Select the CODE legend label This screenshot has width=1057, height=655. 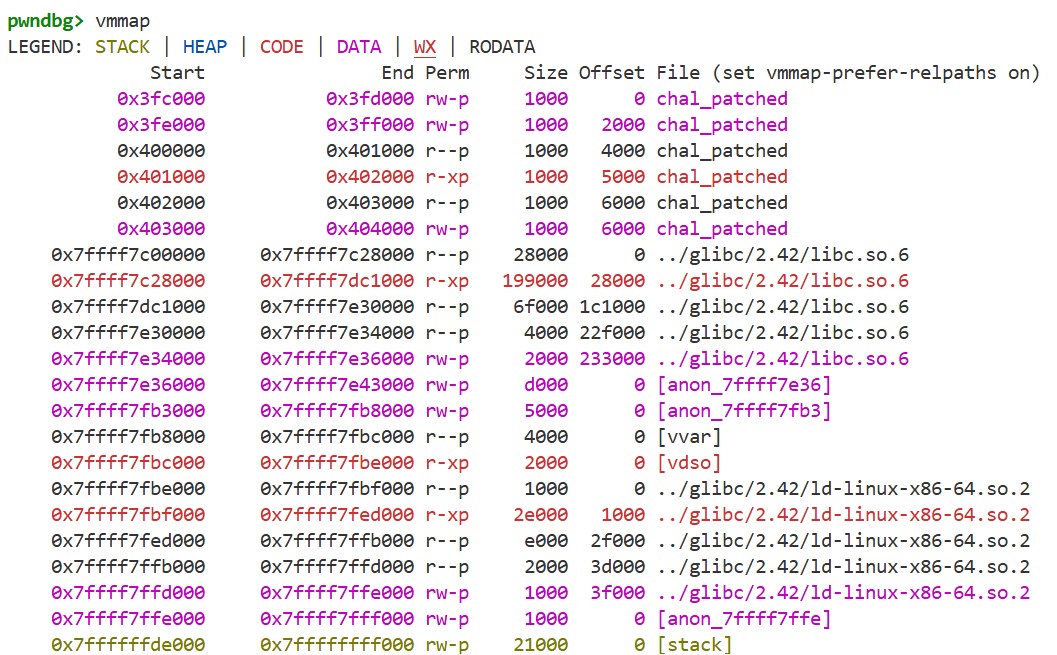282,46
